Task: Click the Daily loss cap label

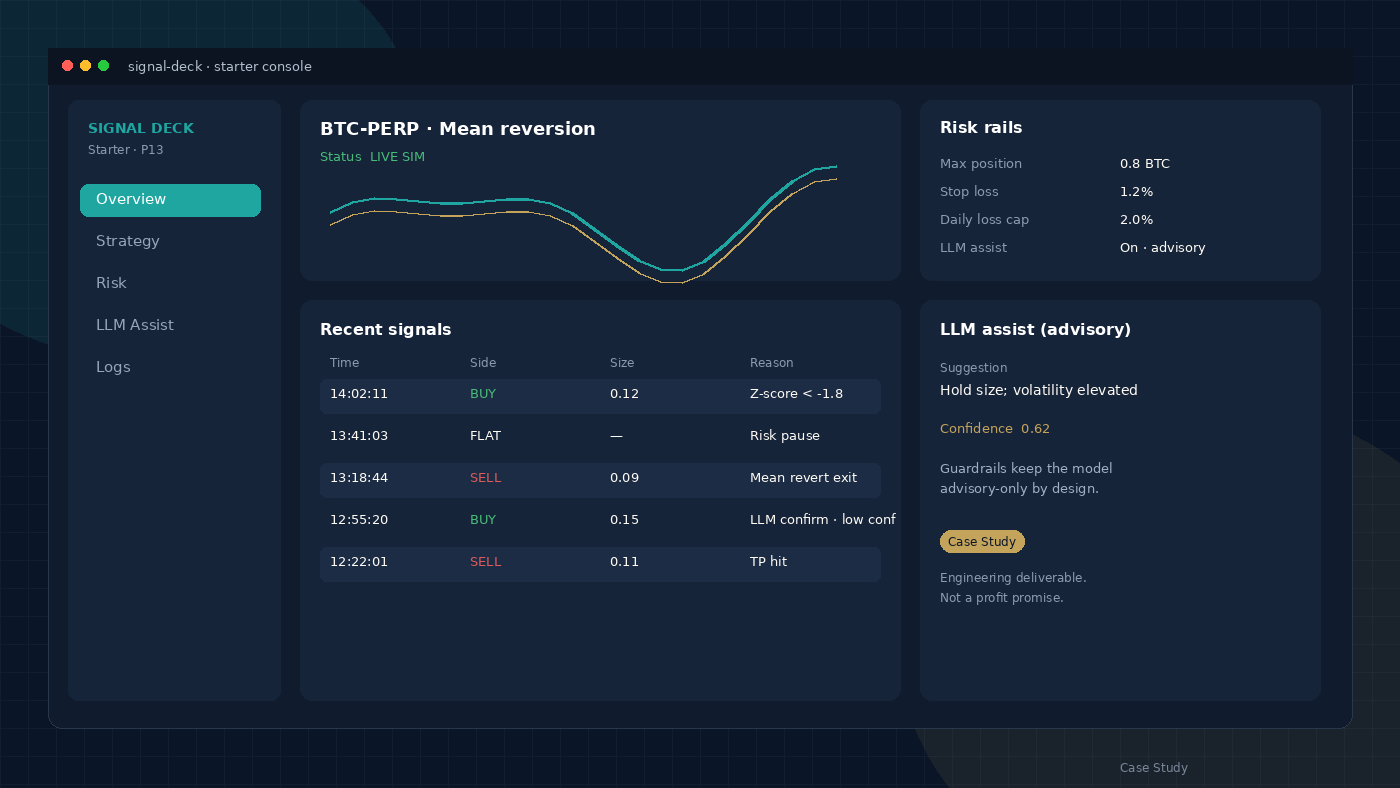Action: tap(984, 220)
